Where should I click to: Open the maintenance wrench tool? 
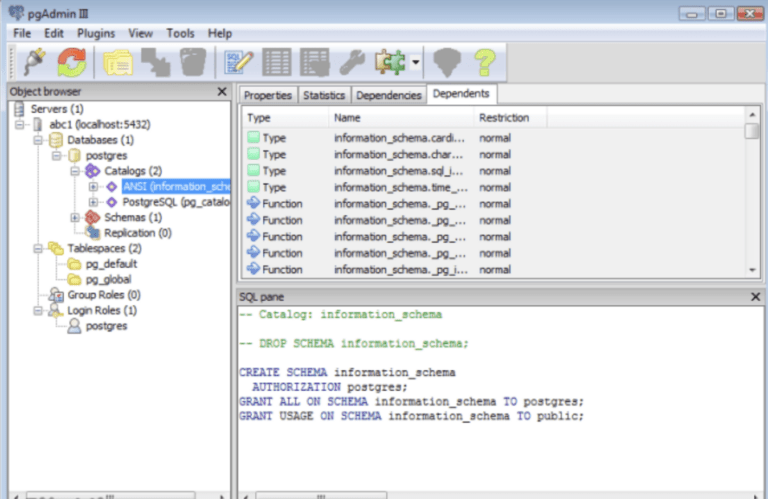point(352,62)
